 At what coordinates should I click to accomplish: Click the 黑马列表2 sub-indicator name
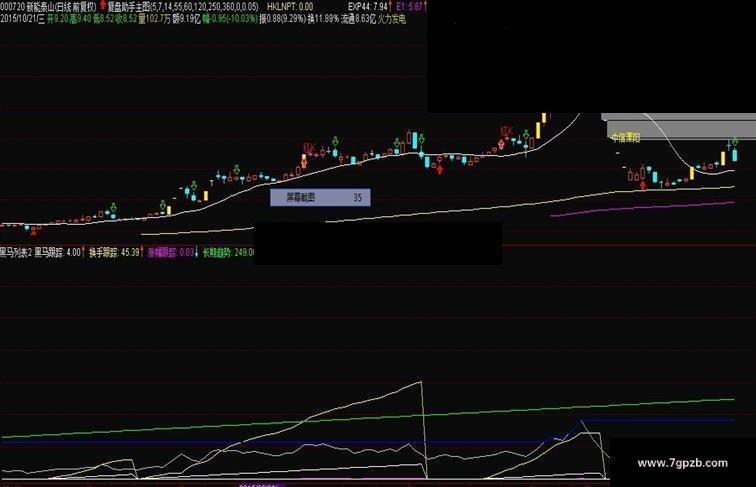point(16,253)
